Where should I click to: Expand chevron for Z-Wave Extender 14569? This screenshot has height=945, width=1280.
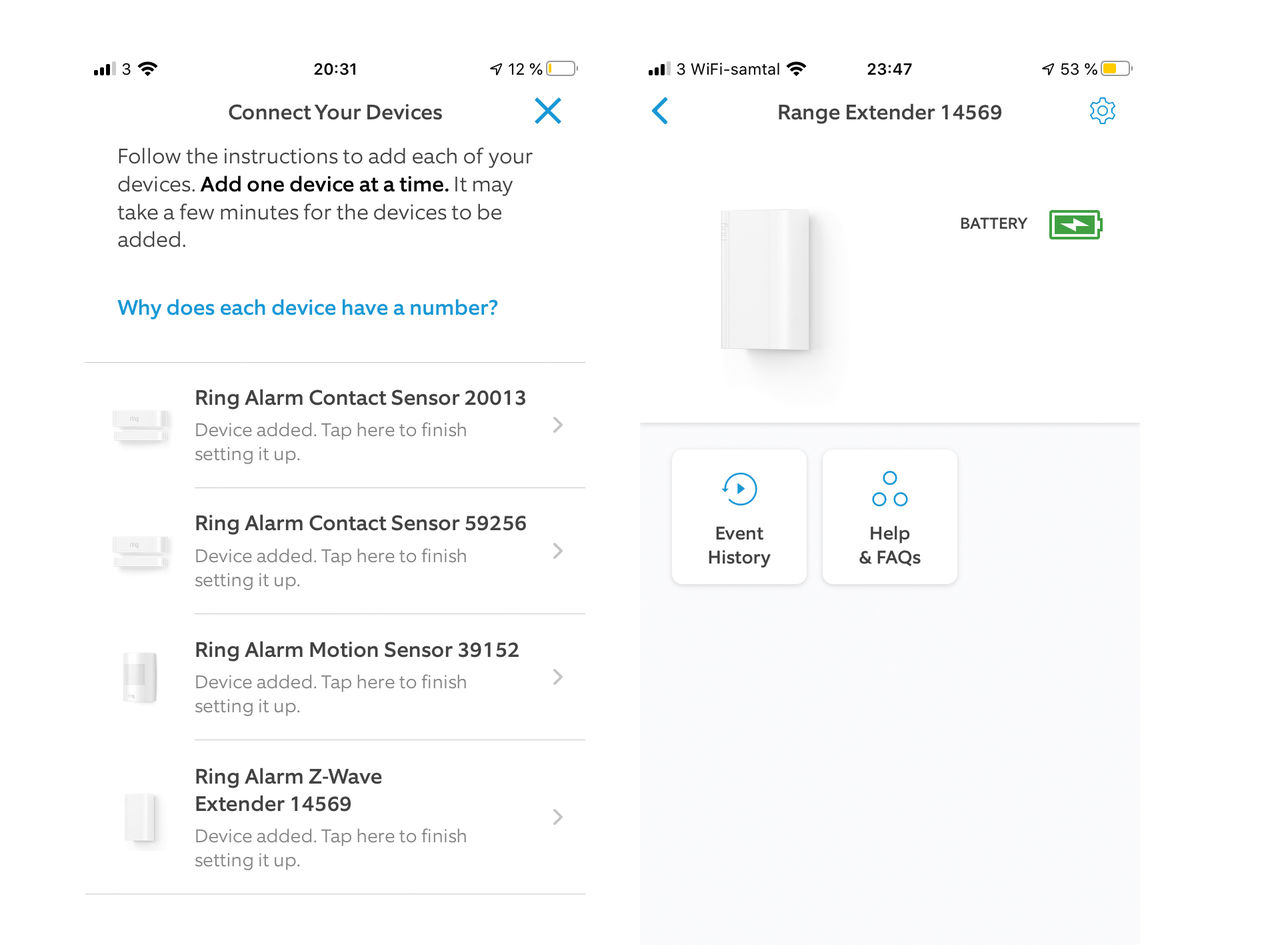tap(558, 817)
